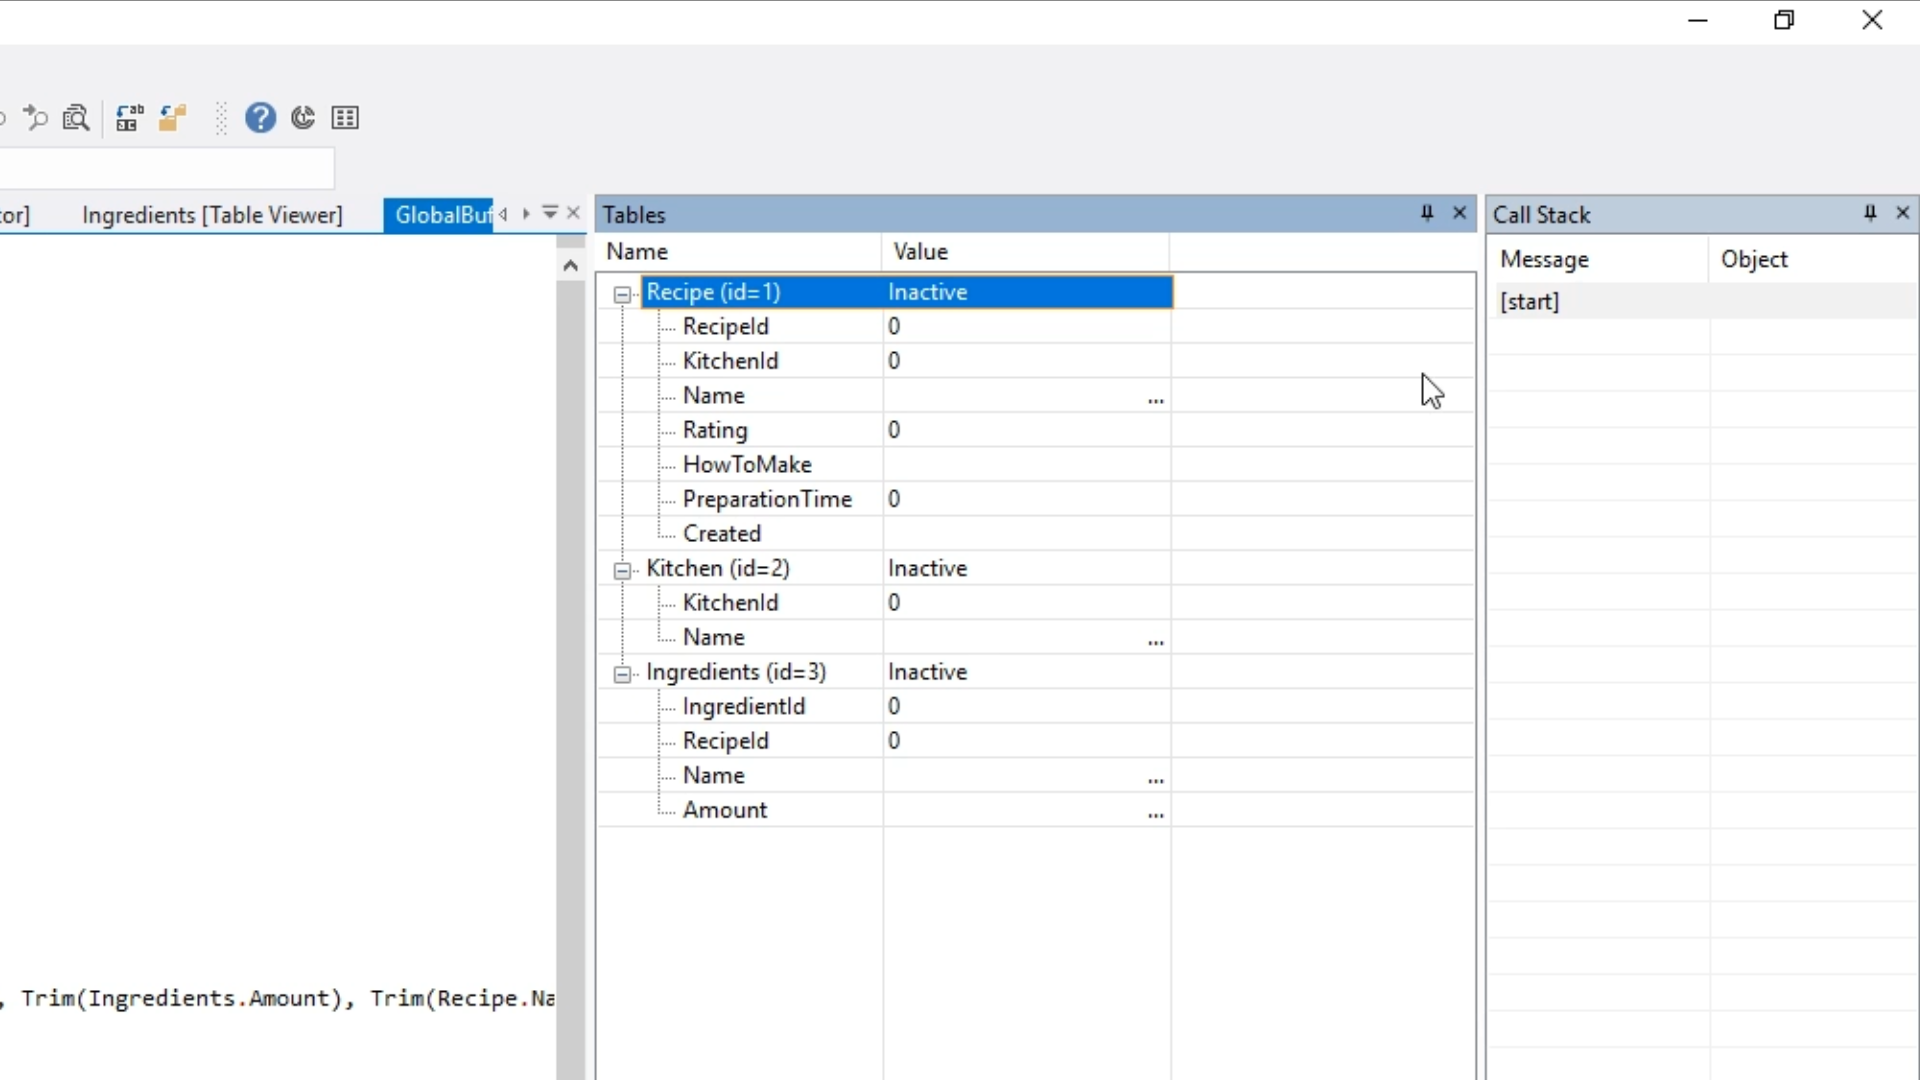Click the circular timer icon next to Help

(303, 118)
